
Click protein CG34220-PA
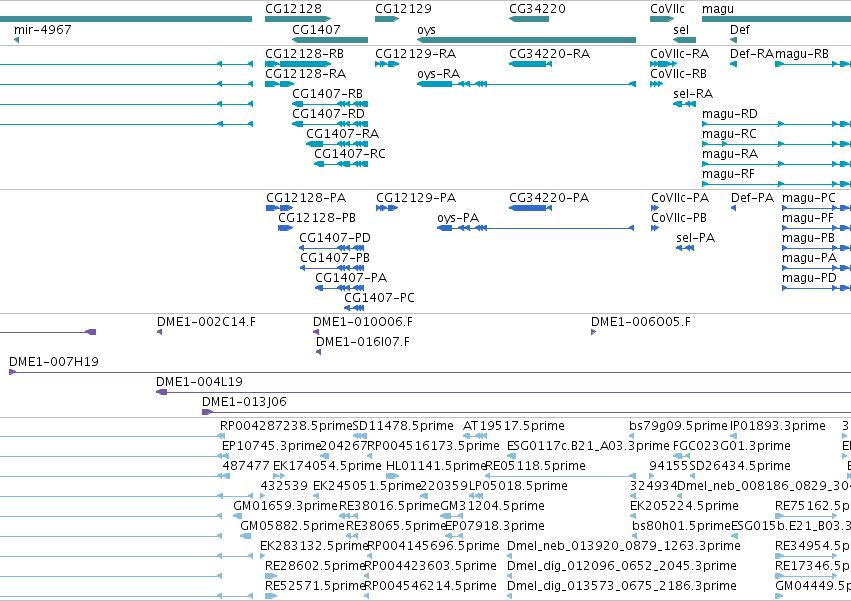(x=530, y=208)
